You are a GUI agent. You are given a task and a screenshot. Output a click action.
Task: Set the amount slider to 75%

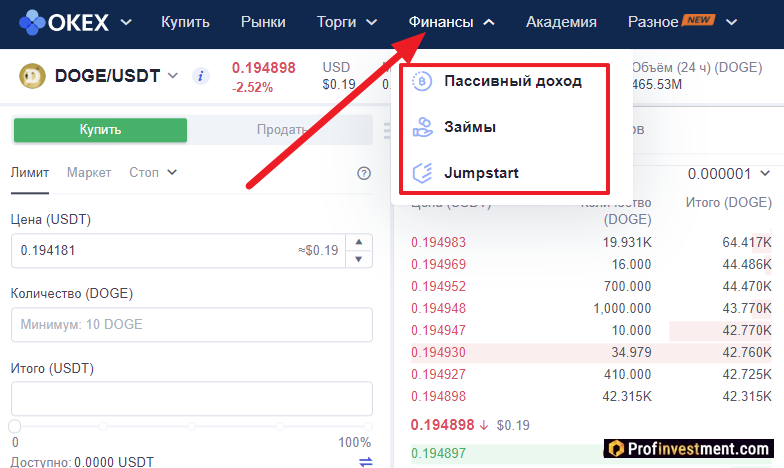tap(280, 426)
